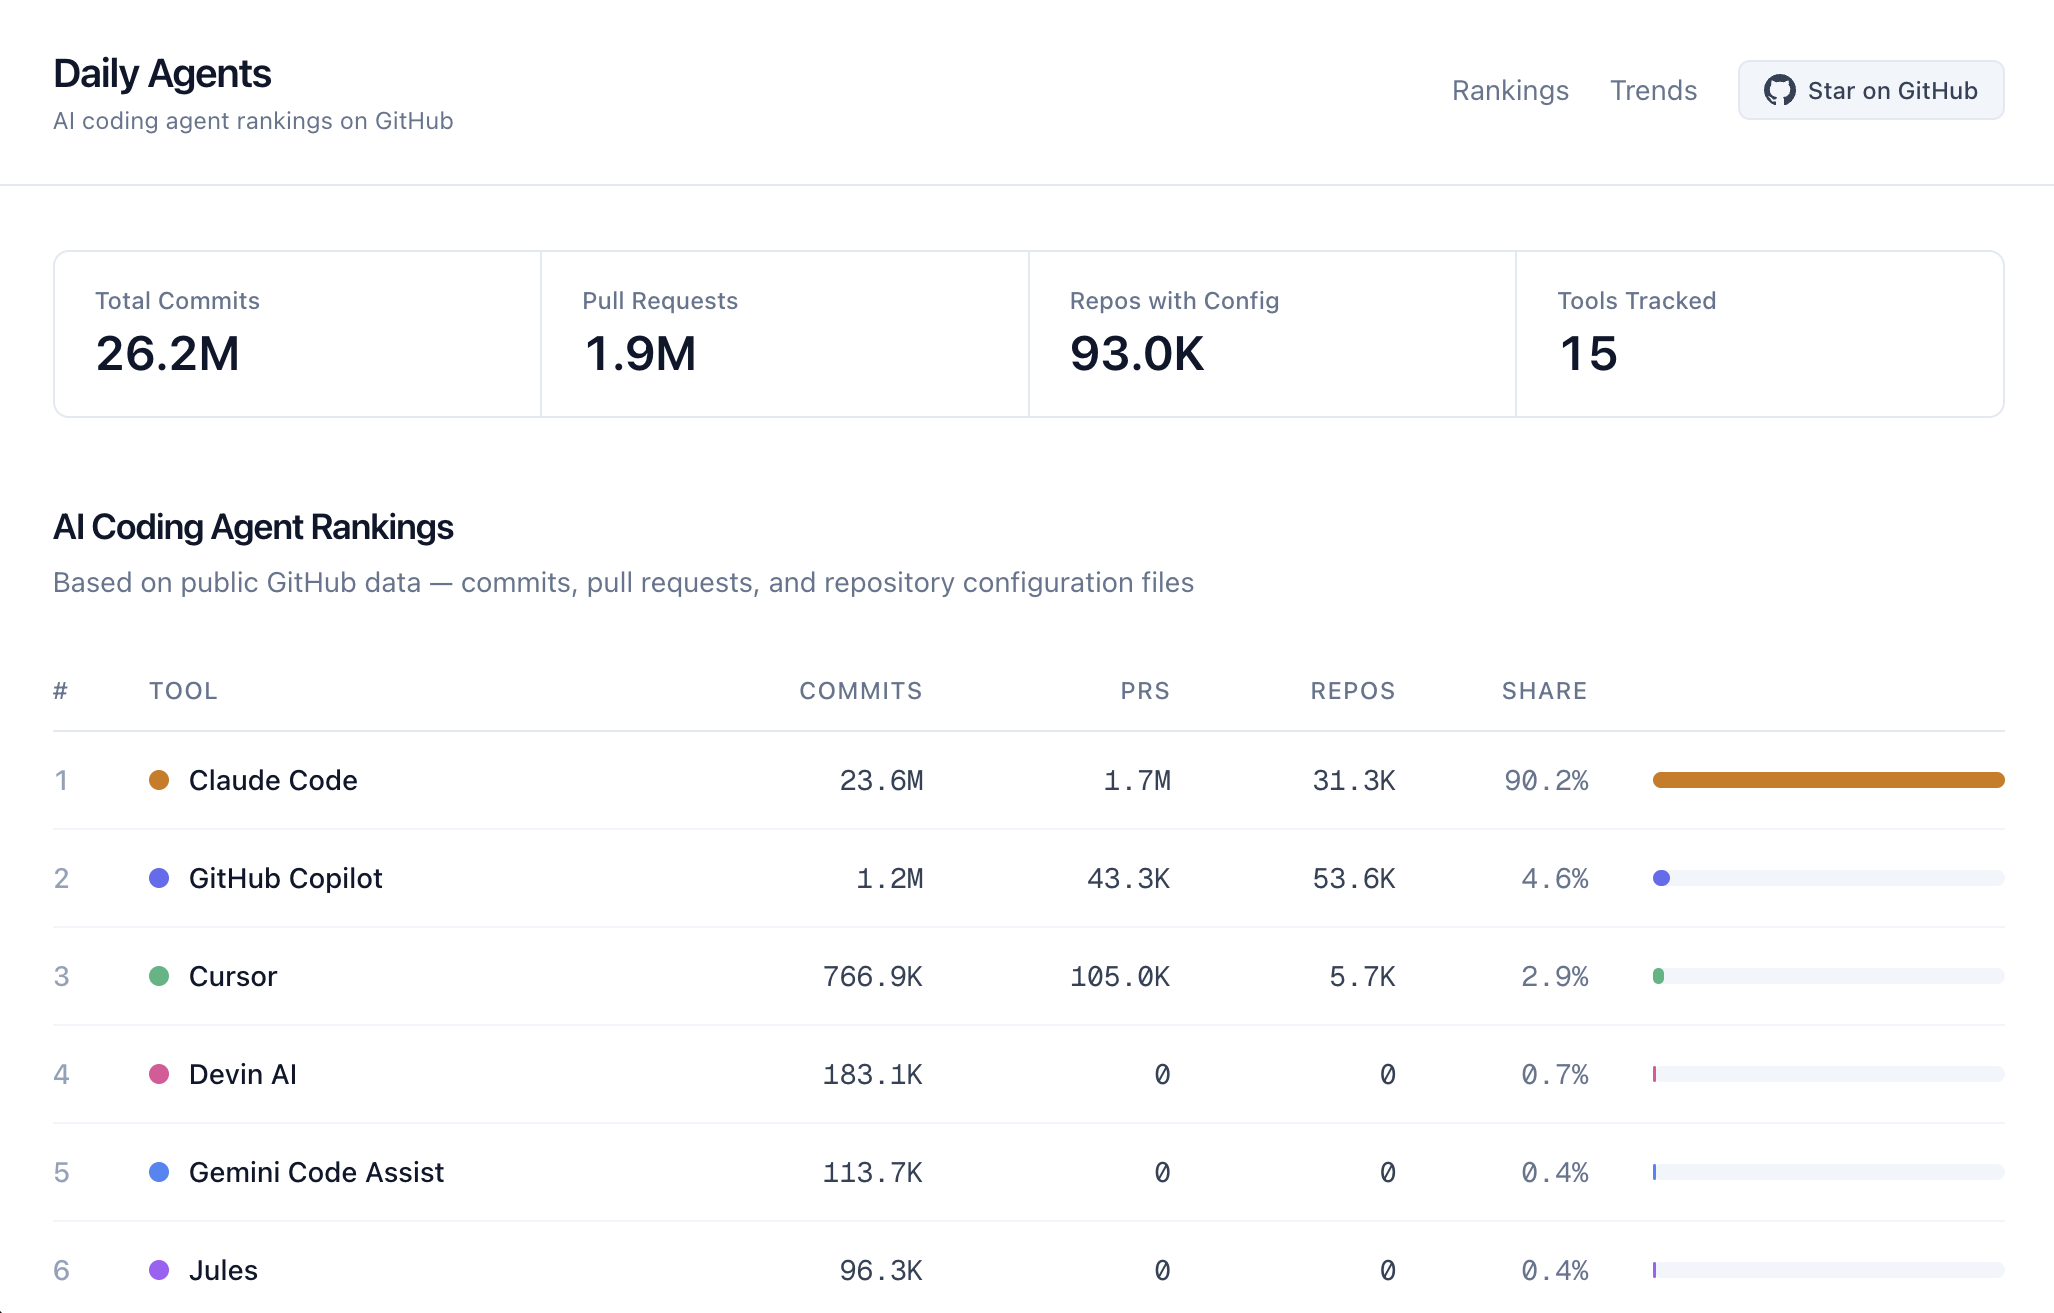Click the blue Gemini Code Assist dot
This screenshot has height=1313, width=2054.
click(x=159, y=1172)
